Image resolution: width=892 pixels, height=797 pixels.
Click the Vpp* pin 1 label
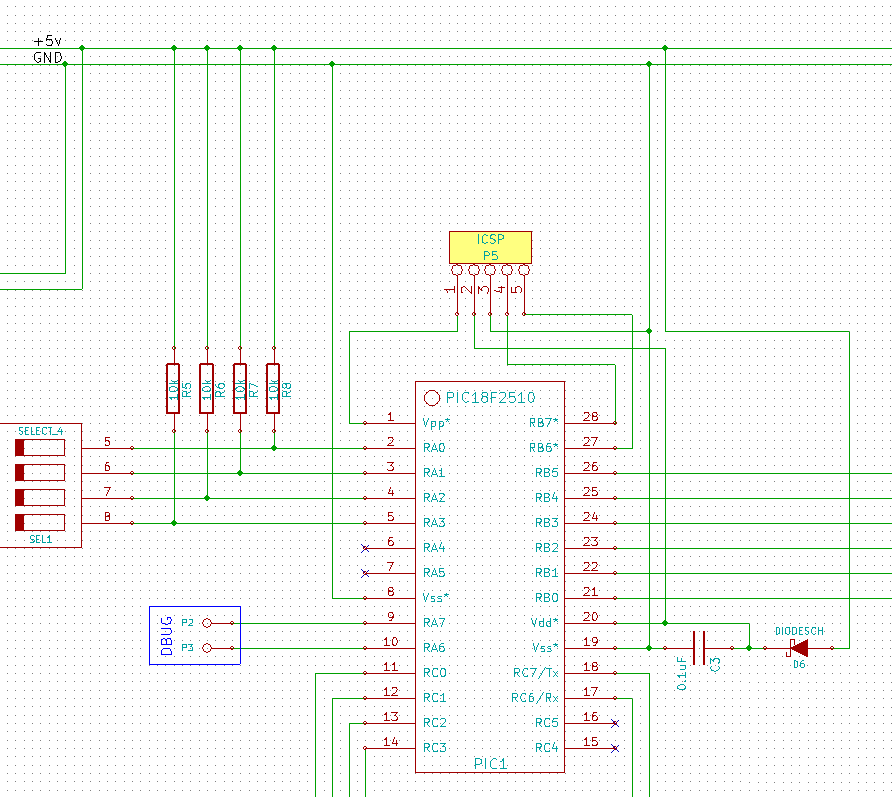[436, 423]
